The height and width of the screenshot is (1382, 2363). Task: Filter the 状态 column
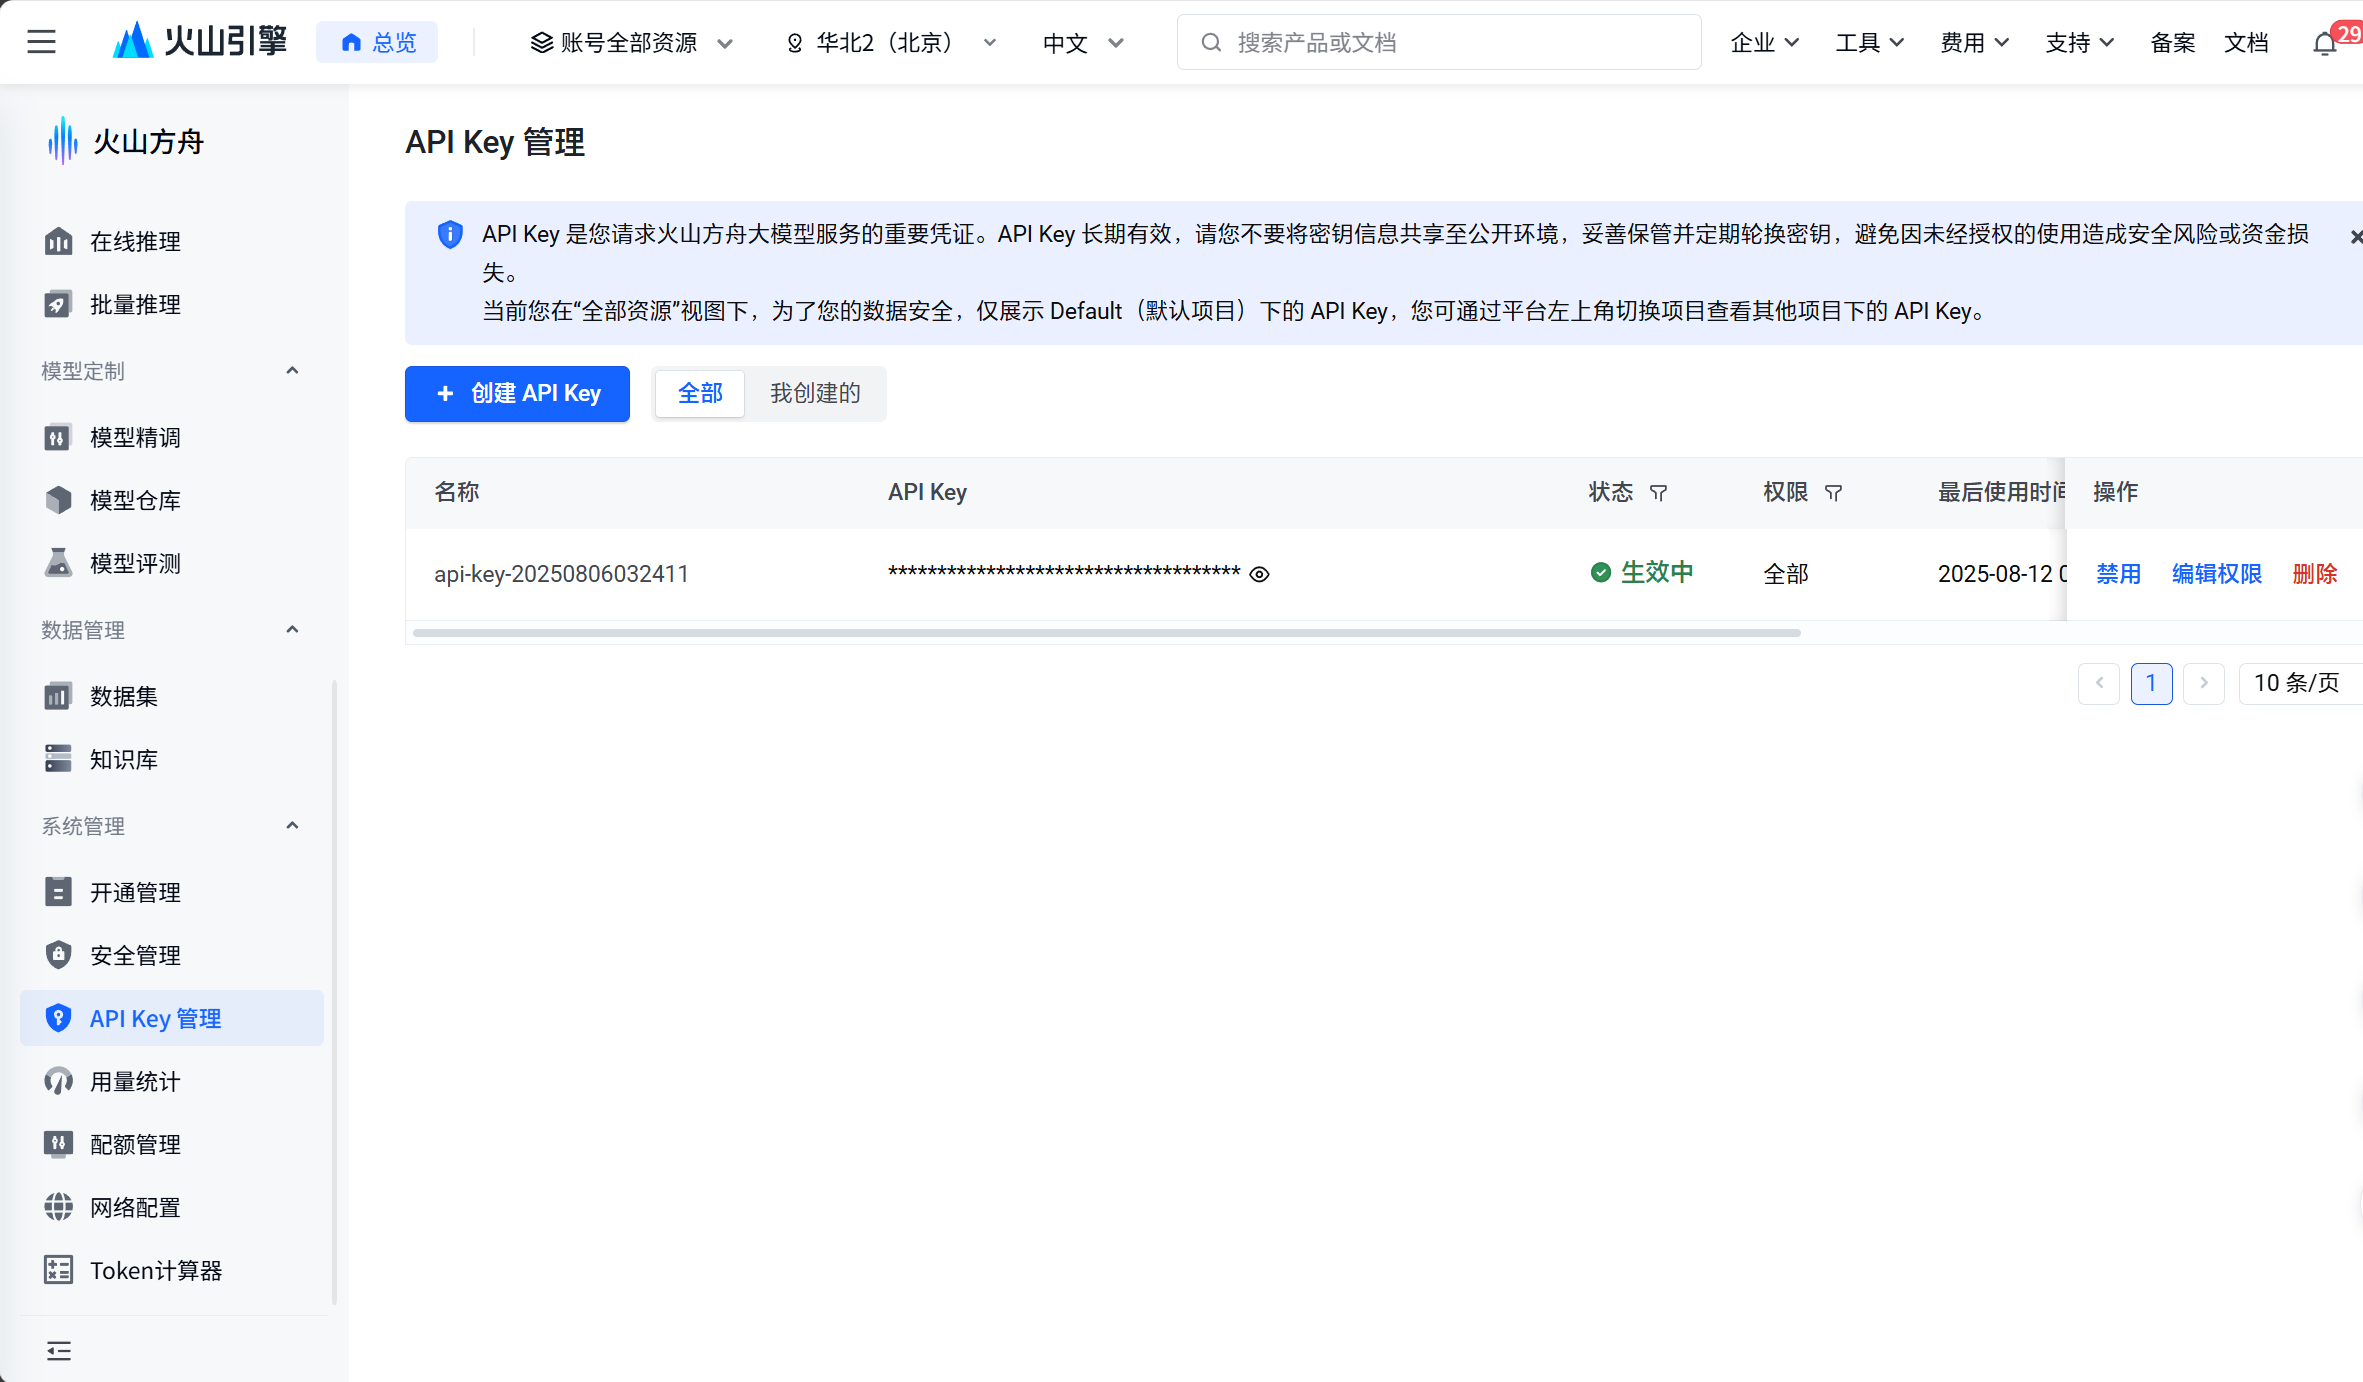(x=1658, y=493)
